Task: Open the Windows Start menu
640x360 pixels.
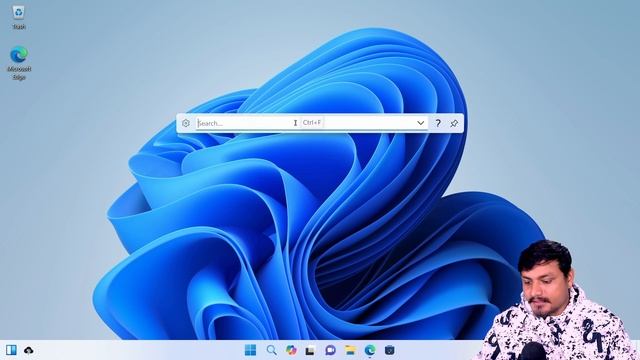Action: click(250, 350)
